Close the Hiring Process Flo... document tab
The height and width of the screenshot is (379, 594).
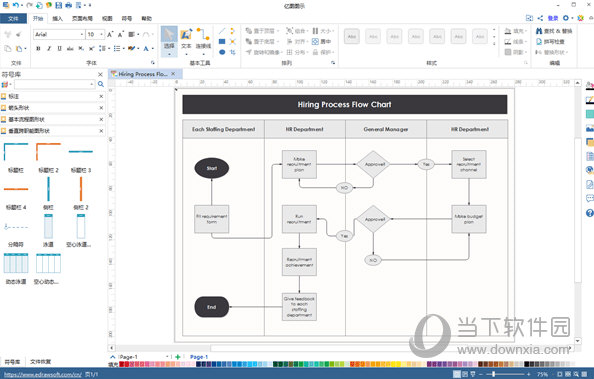coord(173,74)
